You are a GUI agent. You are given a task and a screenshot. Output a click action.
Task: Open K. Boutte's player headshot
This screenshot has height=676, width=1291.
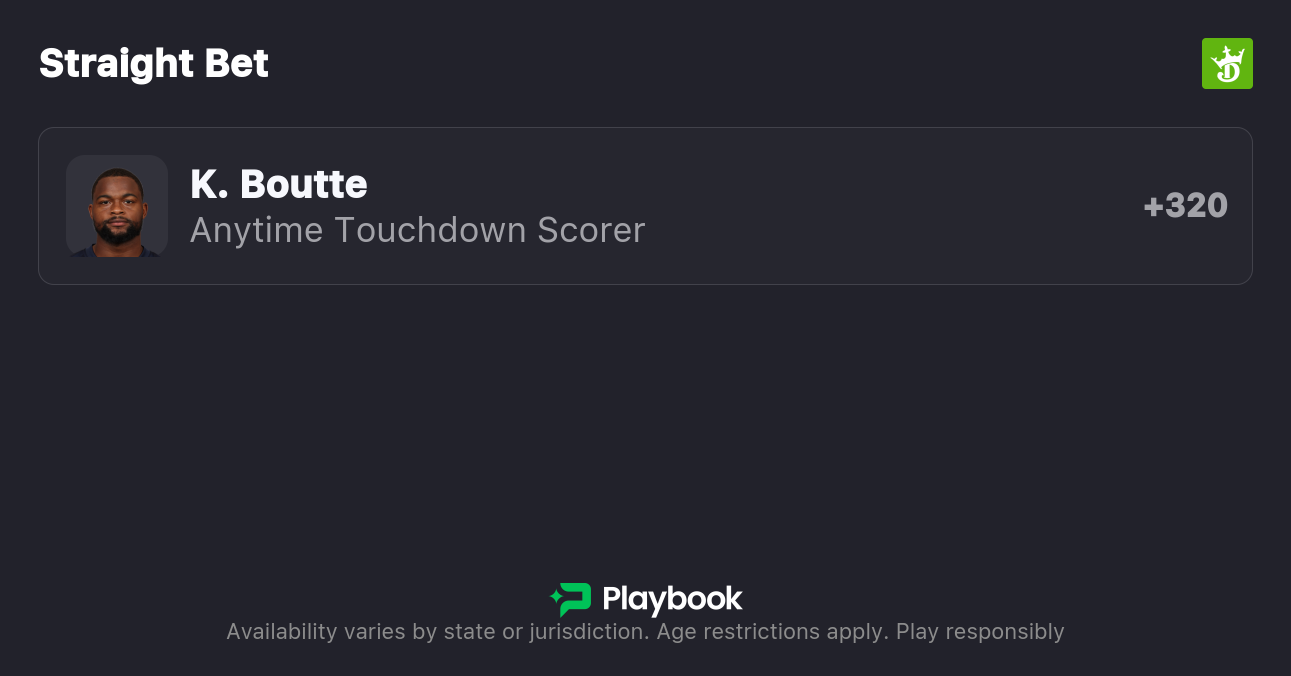point(117,206)
